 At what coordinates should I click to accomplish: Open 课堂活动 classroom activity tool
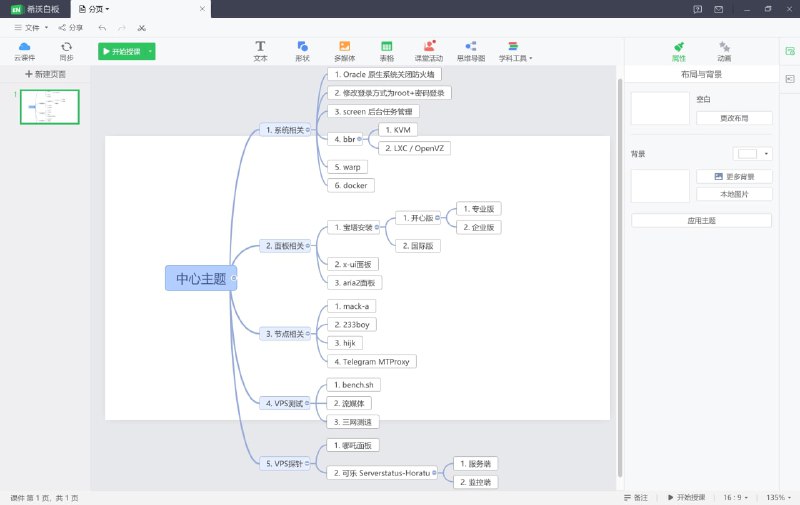click(429, 50)
